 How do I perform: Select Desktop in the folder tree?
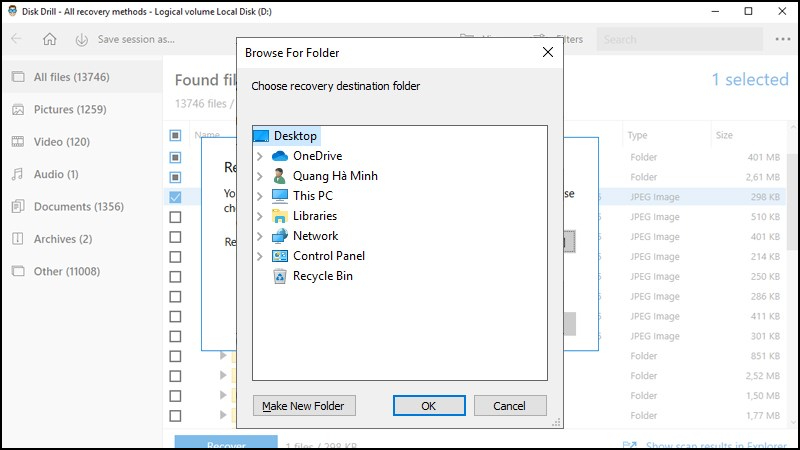295,136
